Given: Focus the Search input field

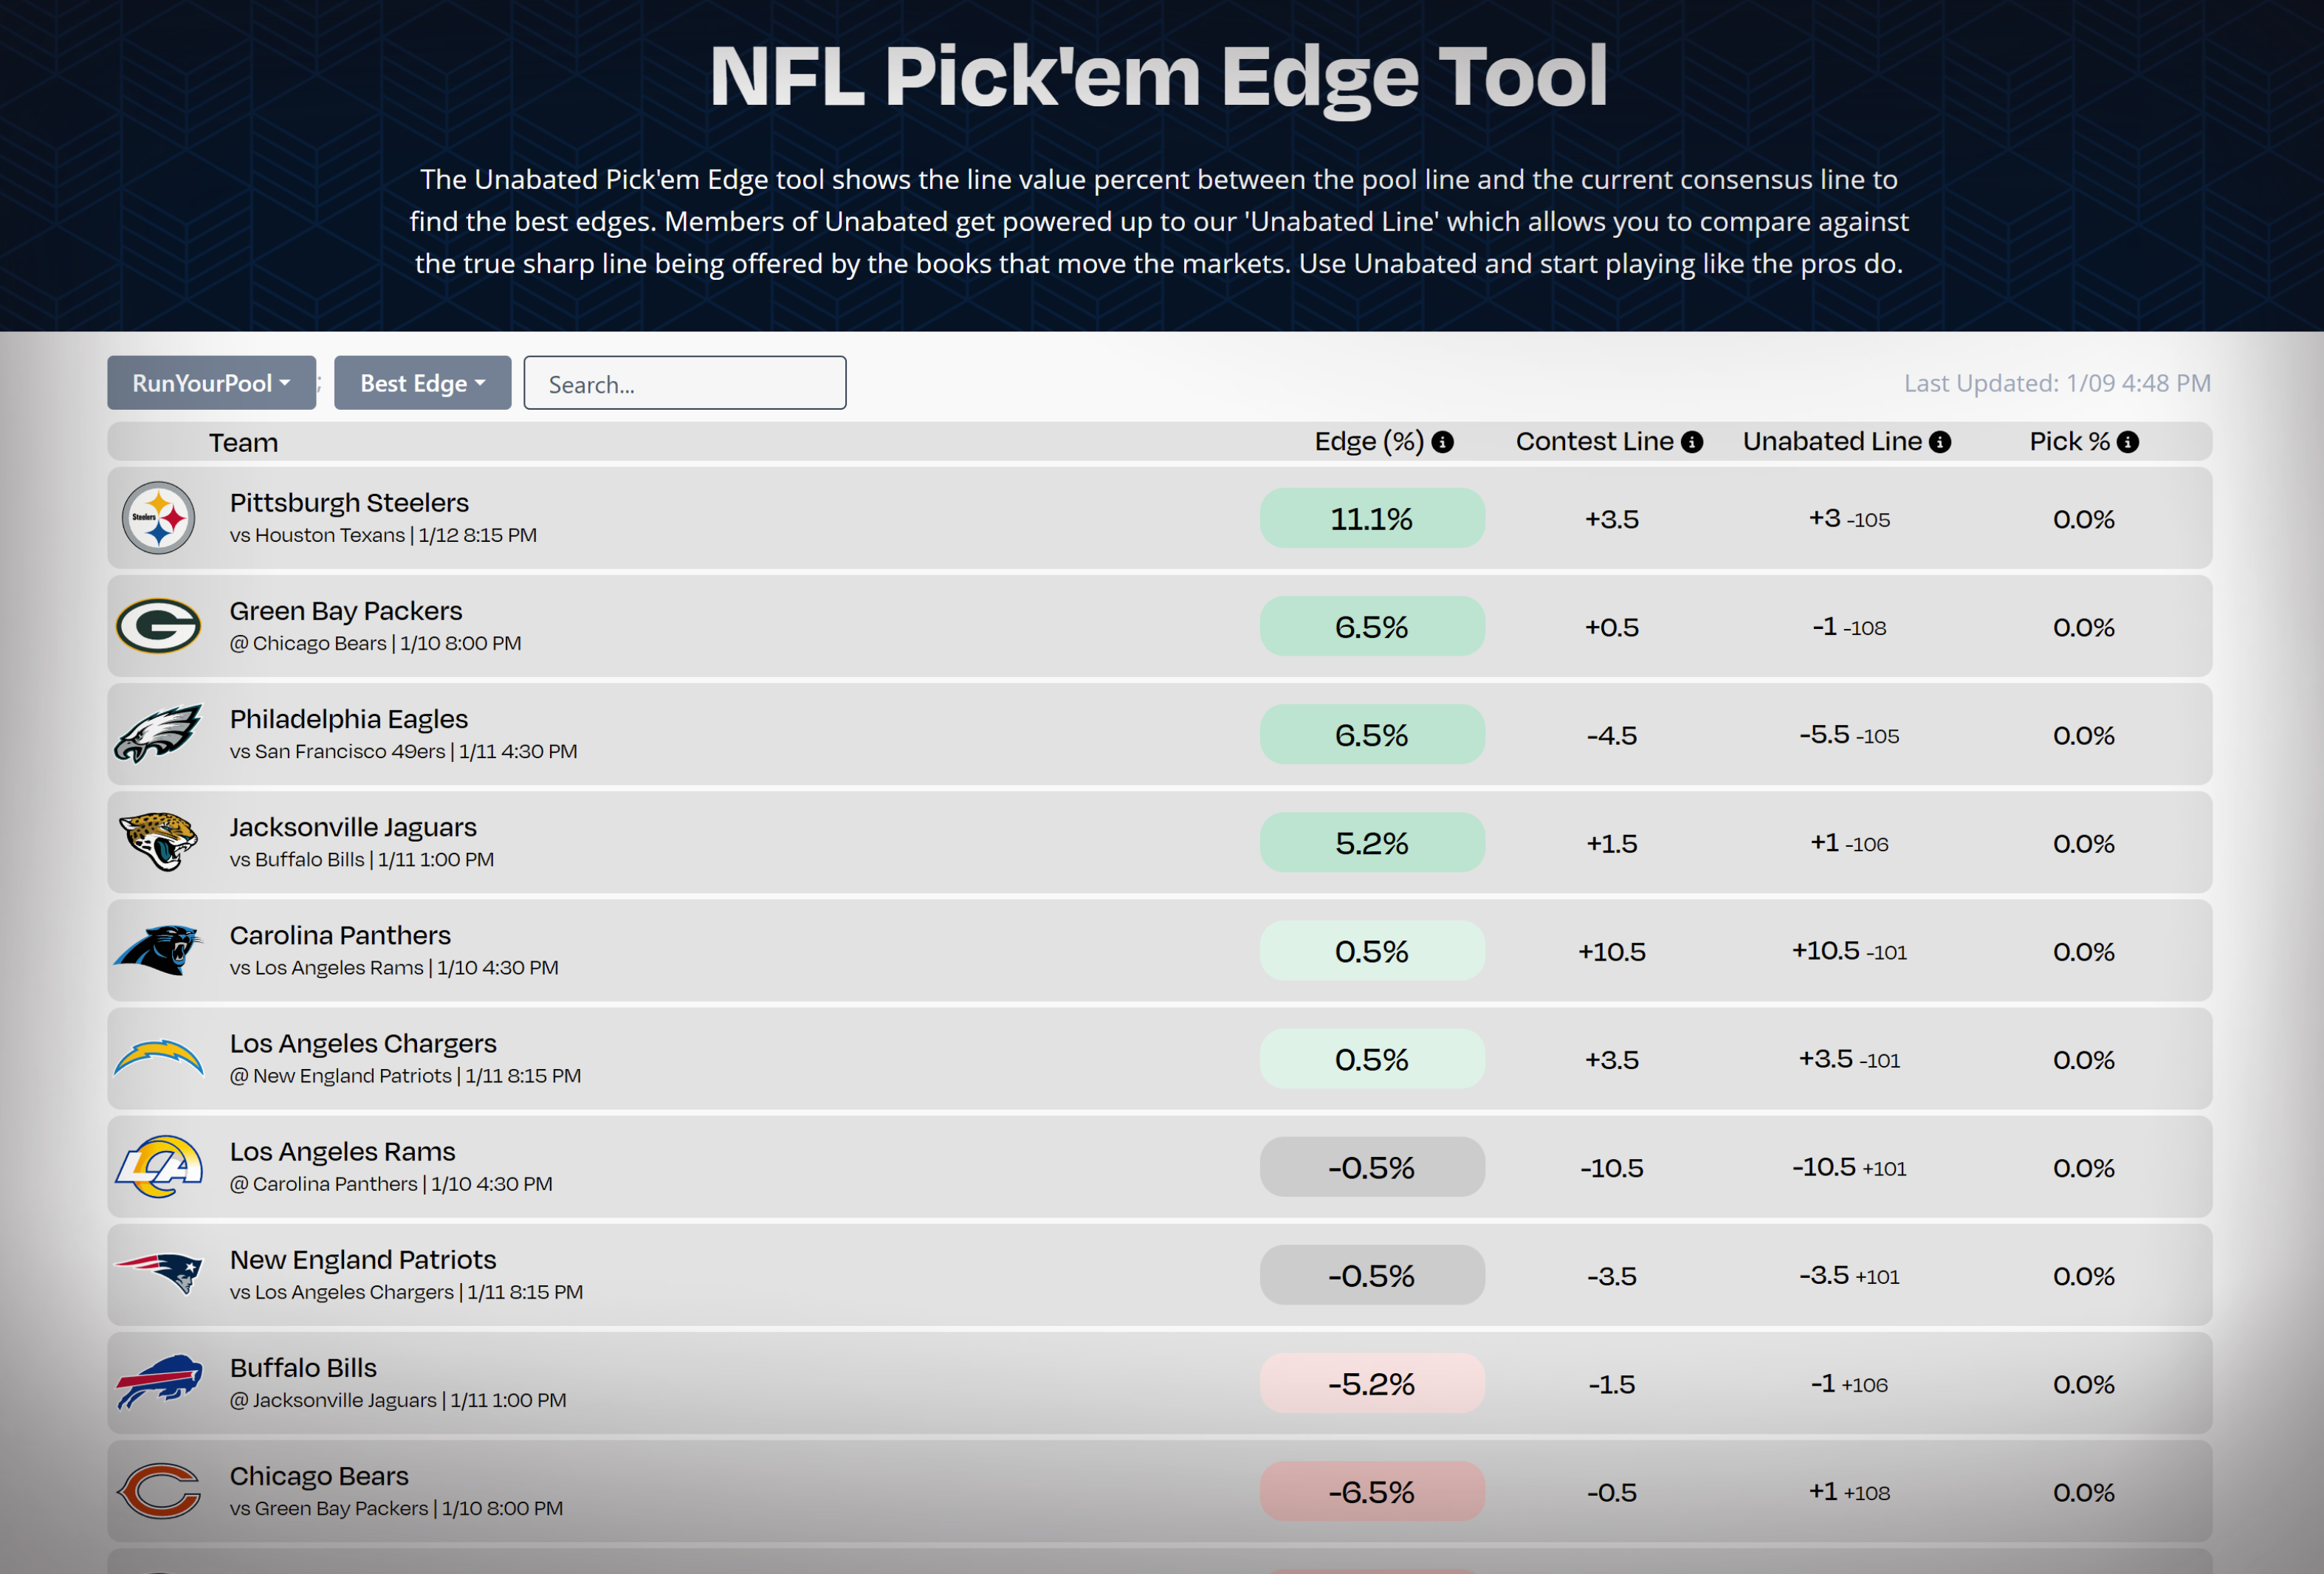Looking at the screenshot, I should click(x=685, y=383).
